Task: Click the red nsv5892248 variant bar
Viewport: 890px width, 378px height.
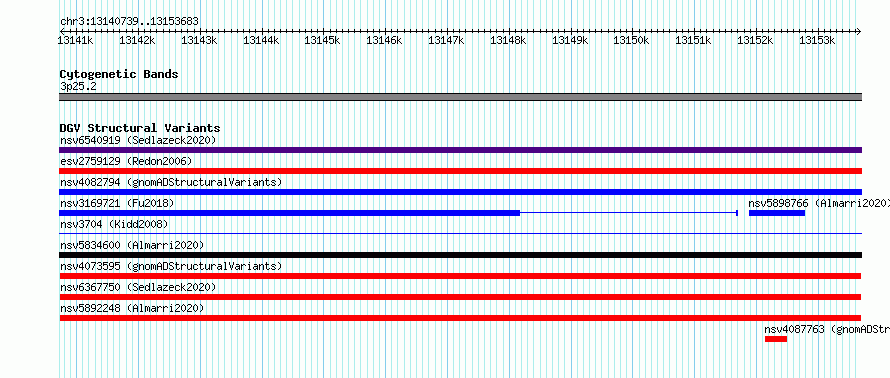Action: coord(460,318)
